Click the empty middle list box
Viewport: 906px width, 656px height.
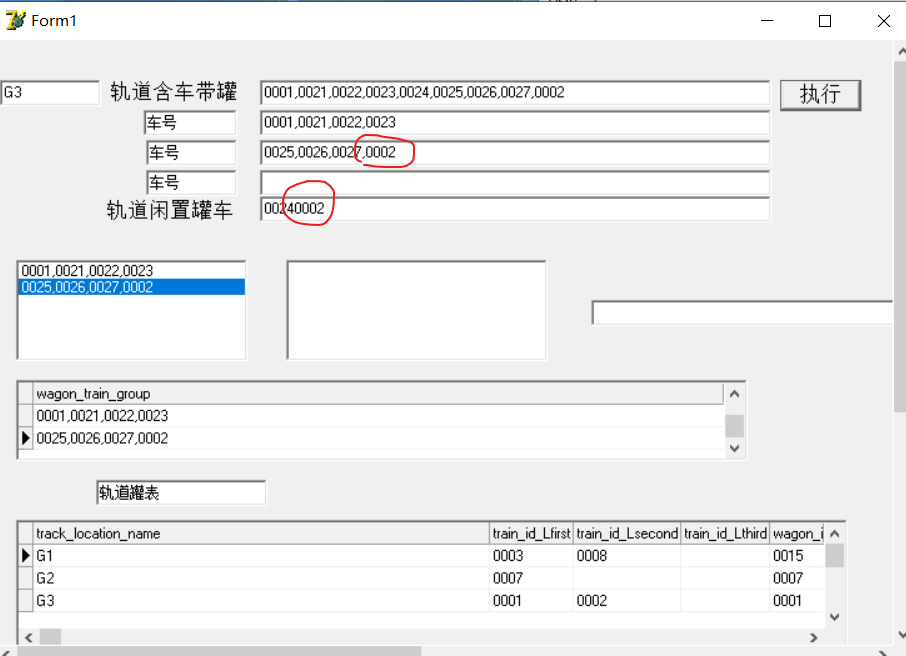click(x=416, y=310)
